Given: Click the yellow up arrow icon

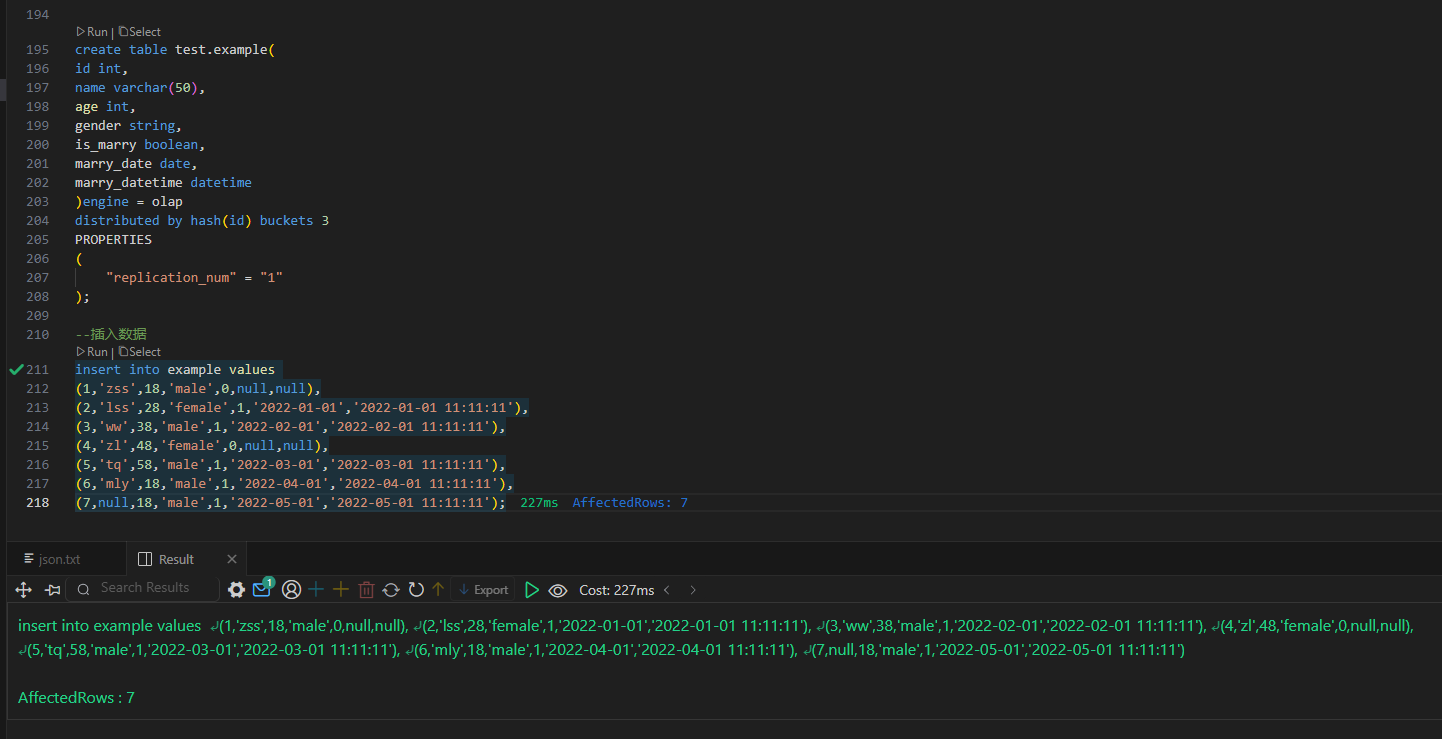Looking at the screenshot, I should (x=438, y=590).
